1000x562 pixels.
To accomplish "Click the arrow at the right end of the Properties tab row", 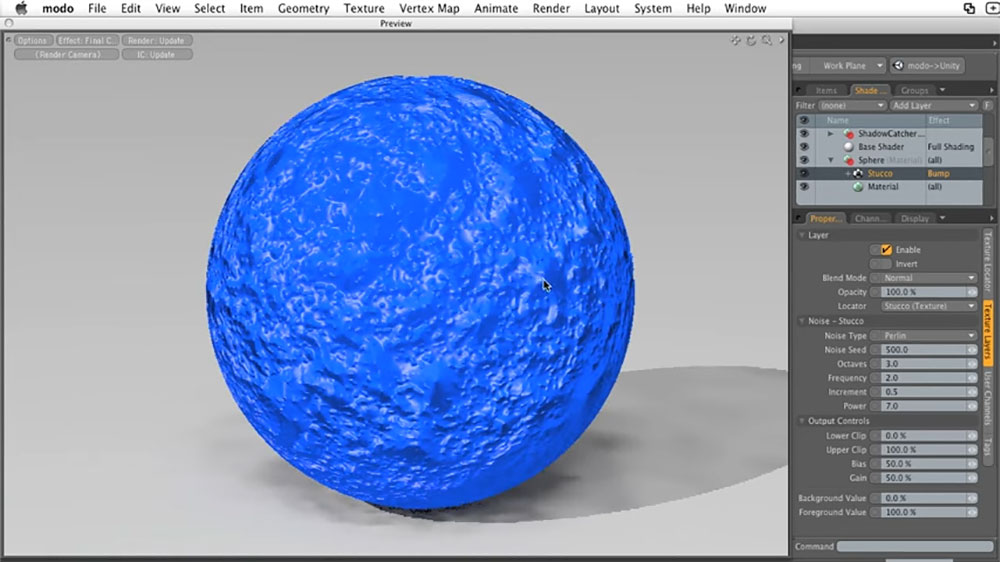I will pyautogui.click(x=992, y=218).
